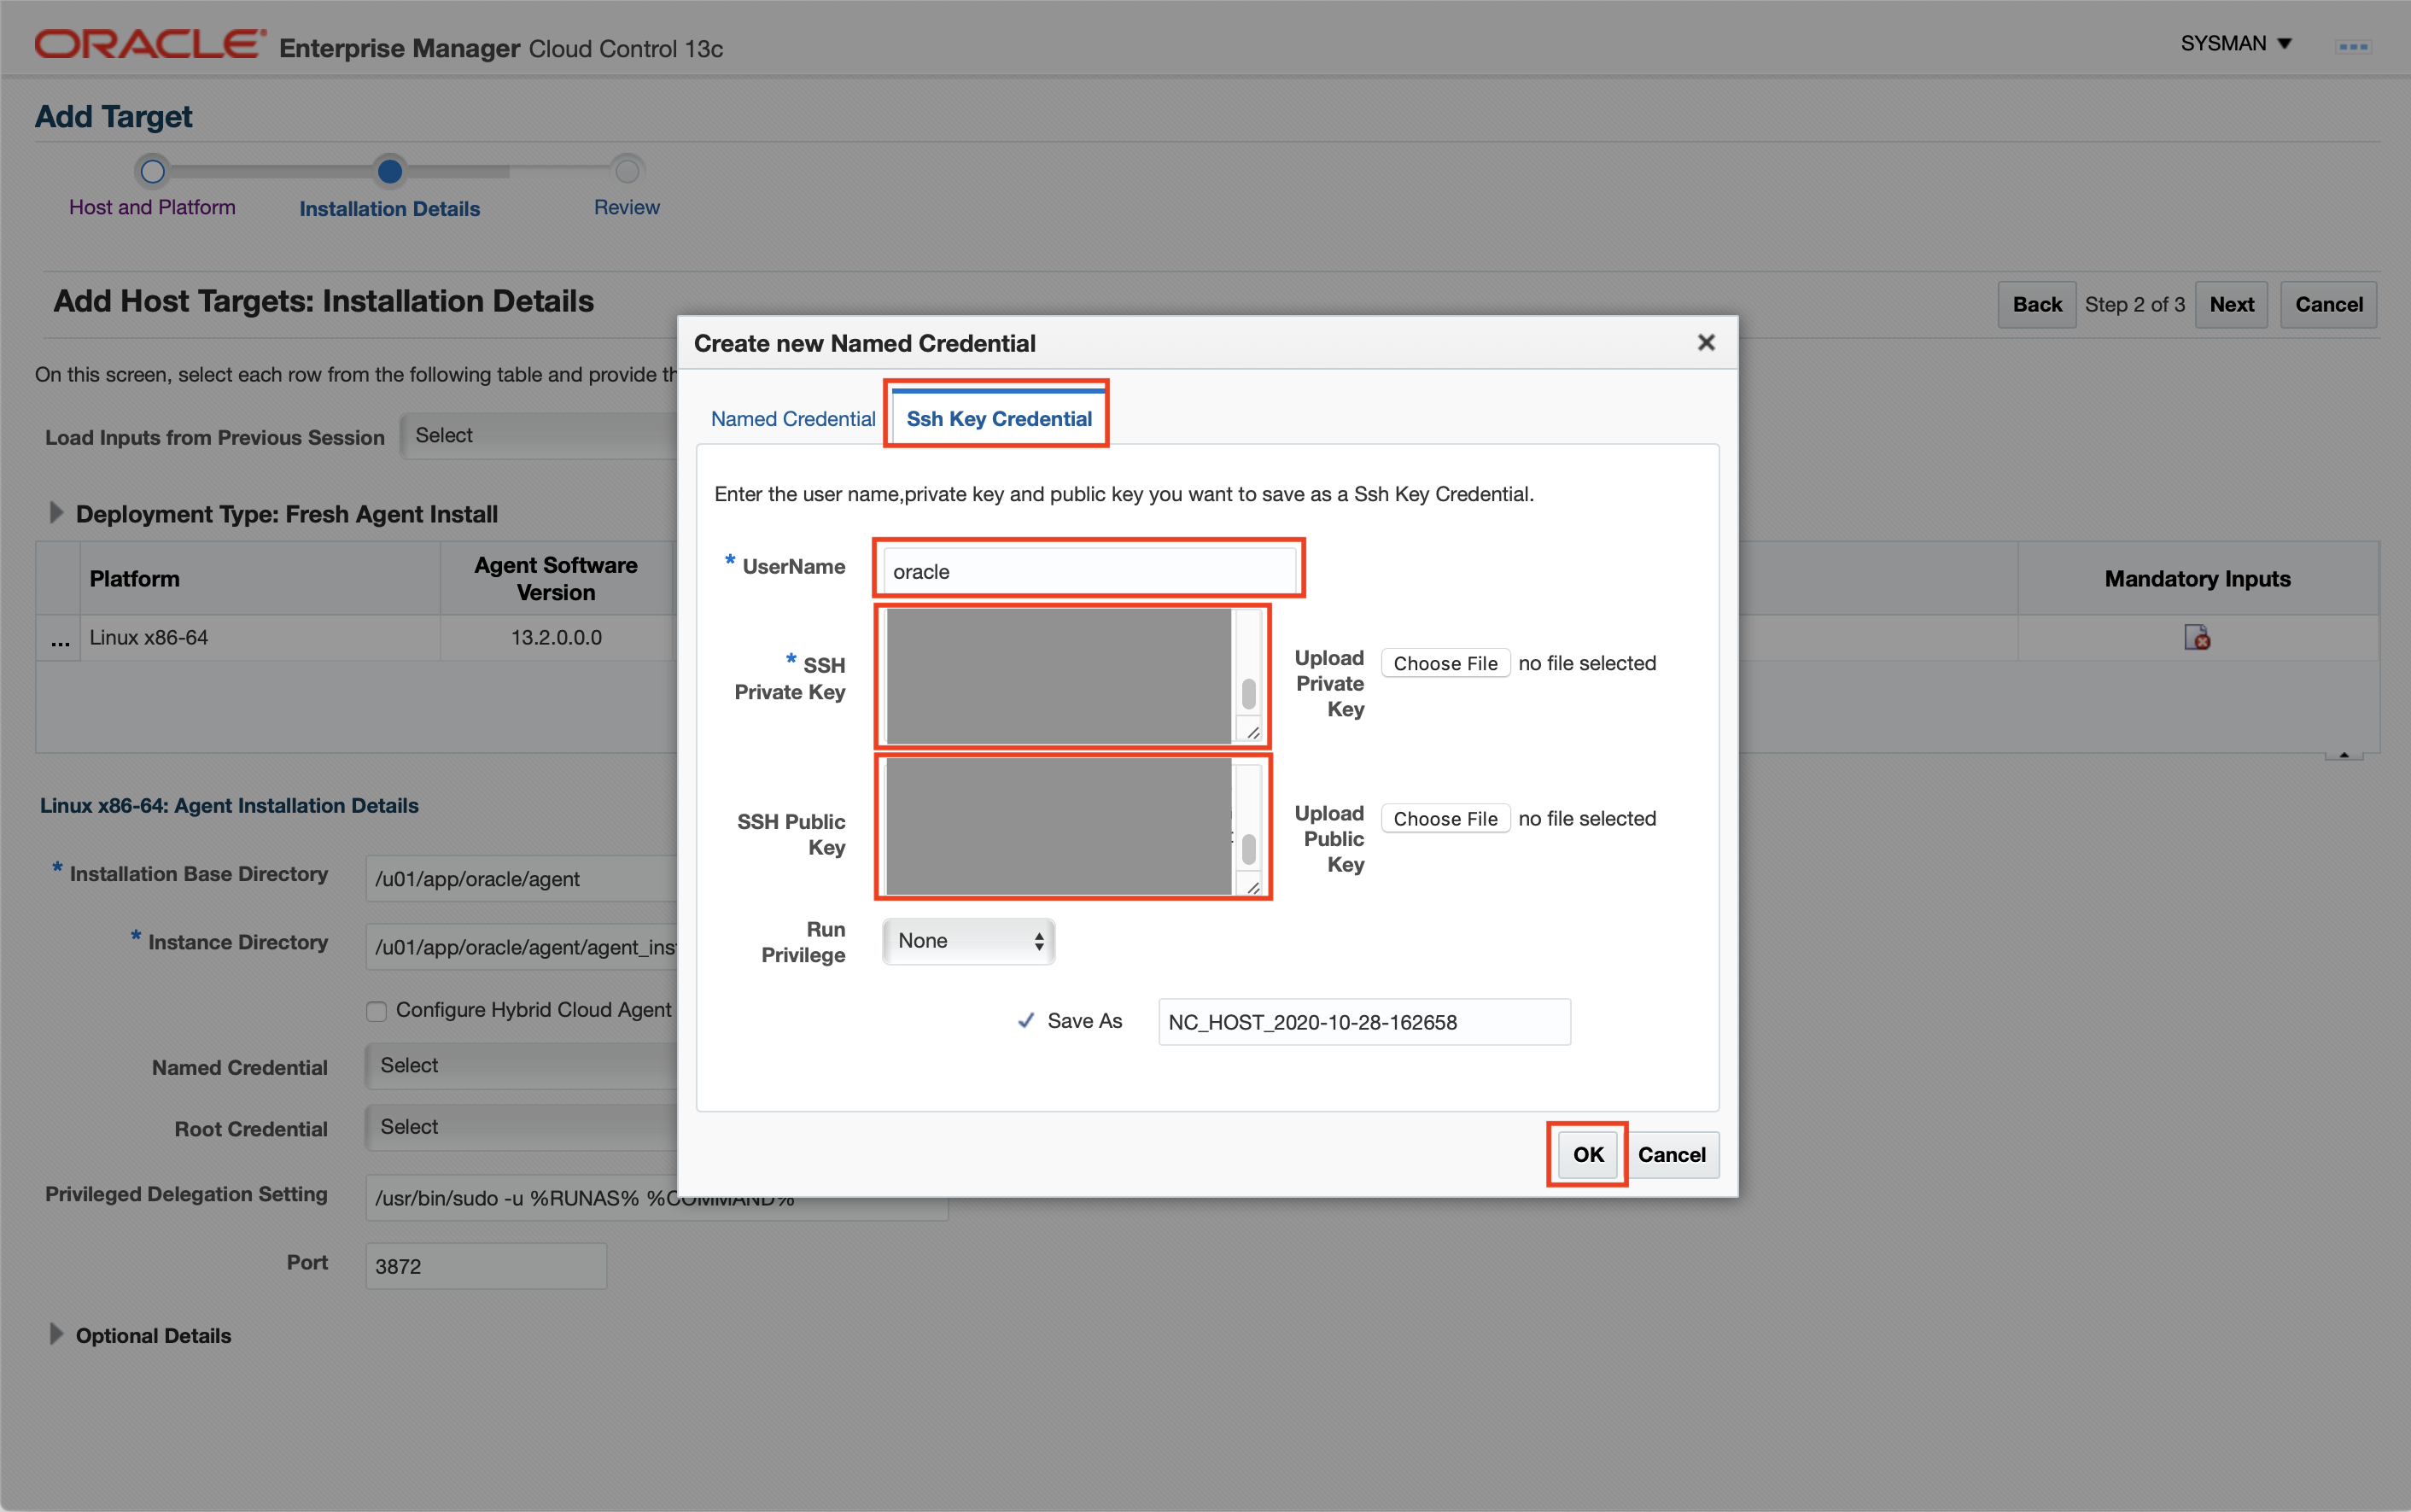
Task: Expand the Deployment Type: Fresh Agent Install section
Action: pyautogui.click(x=56, y=513)
